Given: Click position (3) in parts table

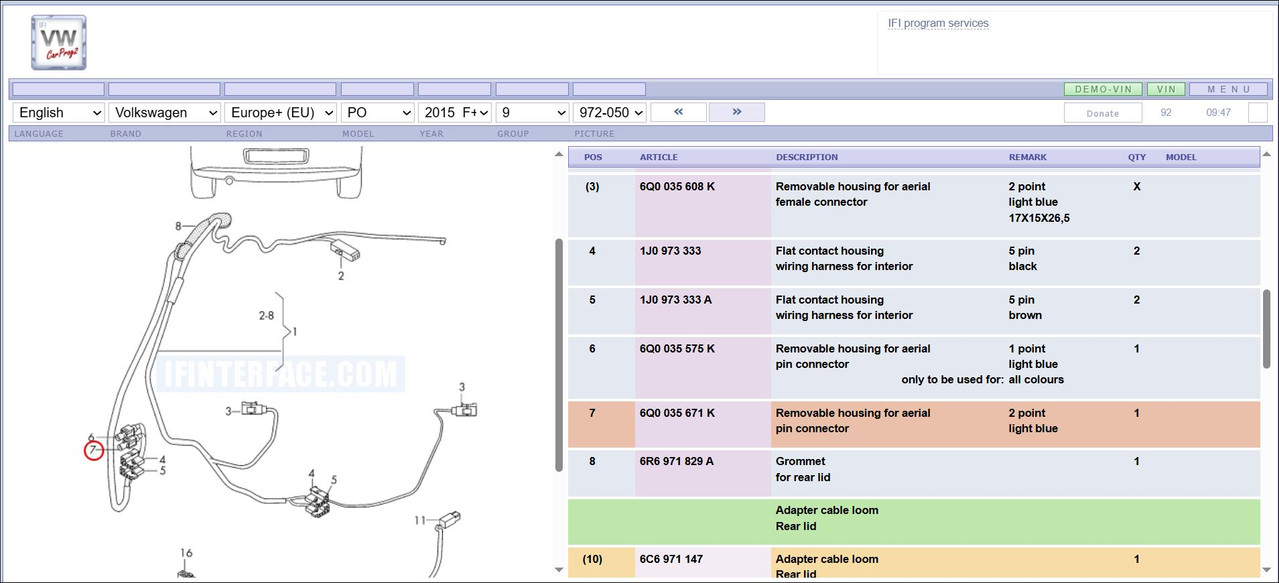Looking at the screenshot, I should pyautogui.click(x=592, y=187).
